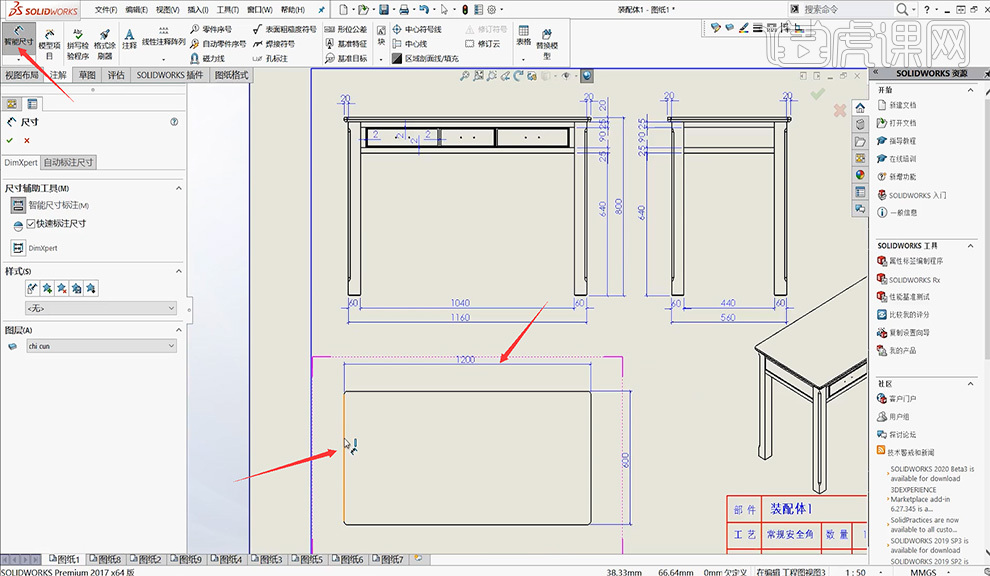Select the 智能尺寸 Smart Dimension tool

click(18, 38)
